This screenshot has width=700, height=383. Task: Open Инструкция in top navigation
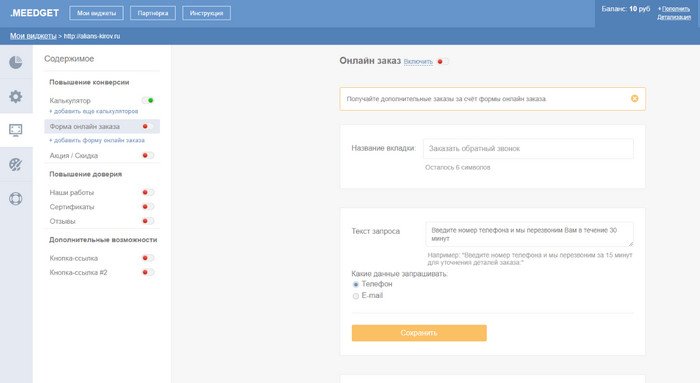[206, 13]
